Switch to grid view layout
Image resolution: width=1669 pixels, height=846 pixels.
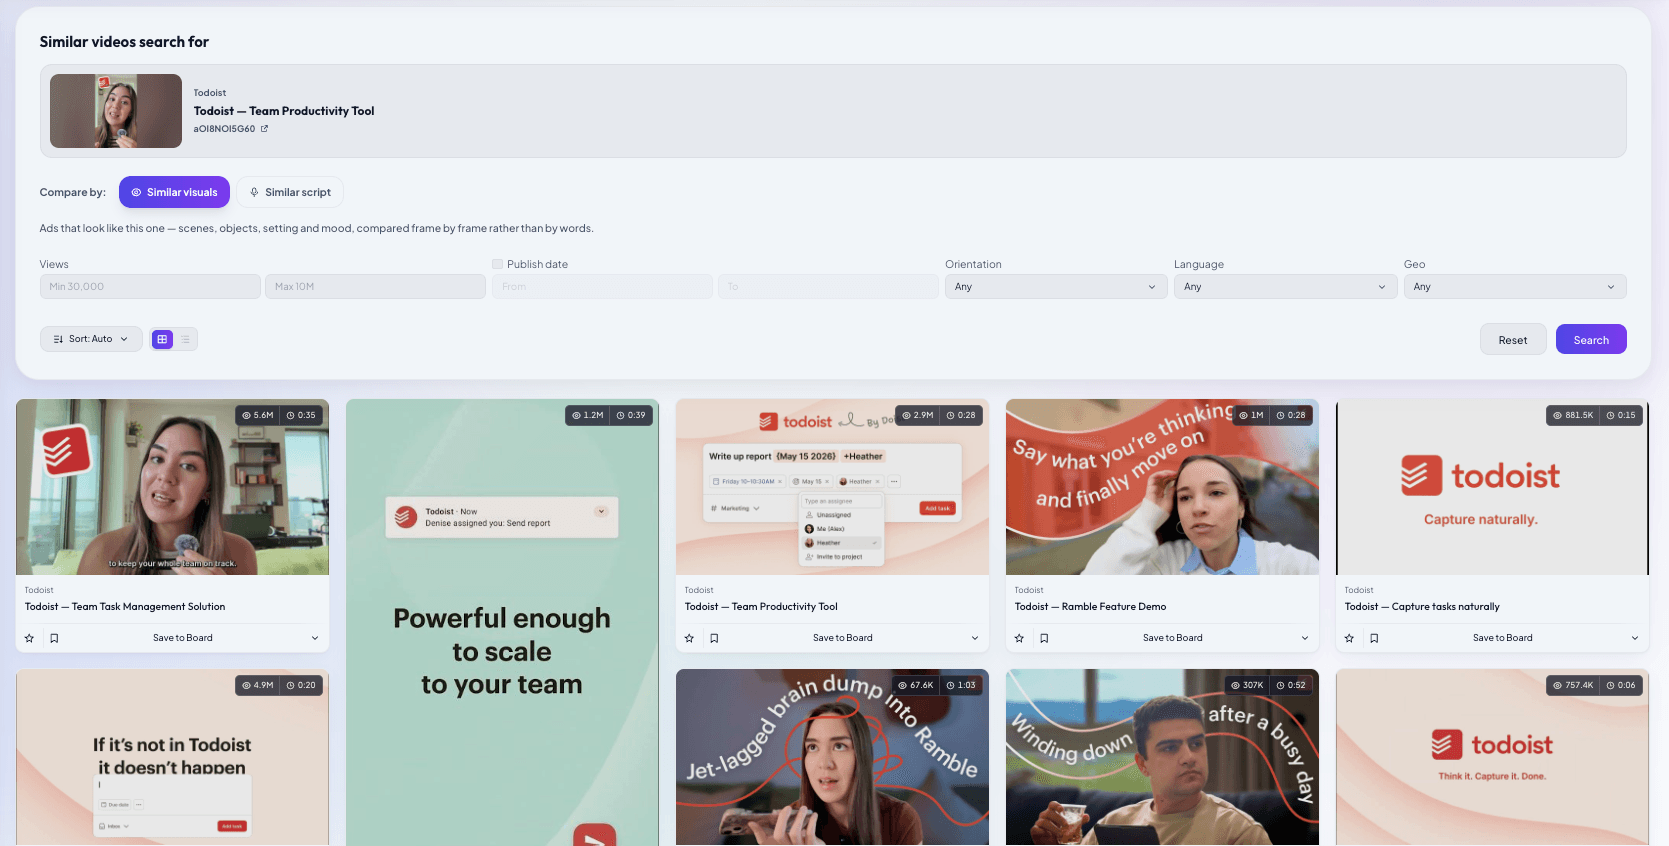[x=162, y=339]
